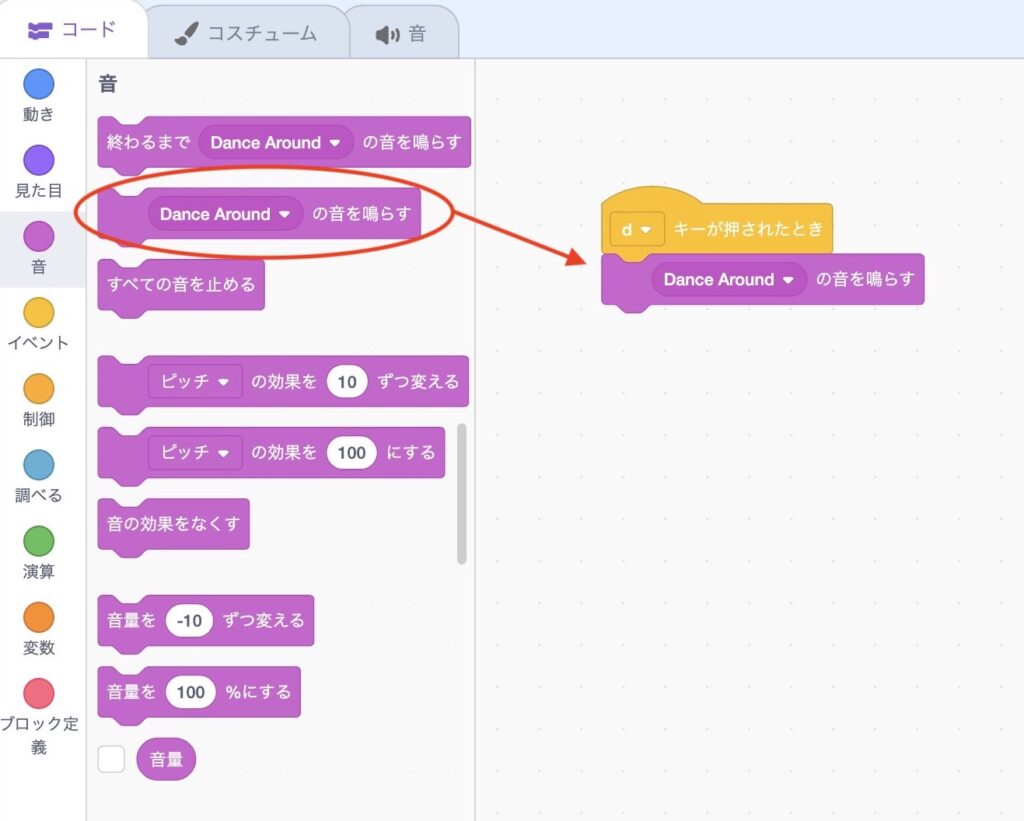Click the 音の効果をなくす block
The image size is (1024, 821).
coord(174,525)
